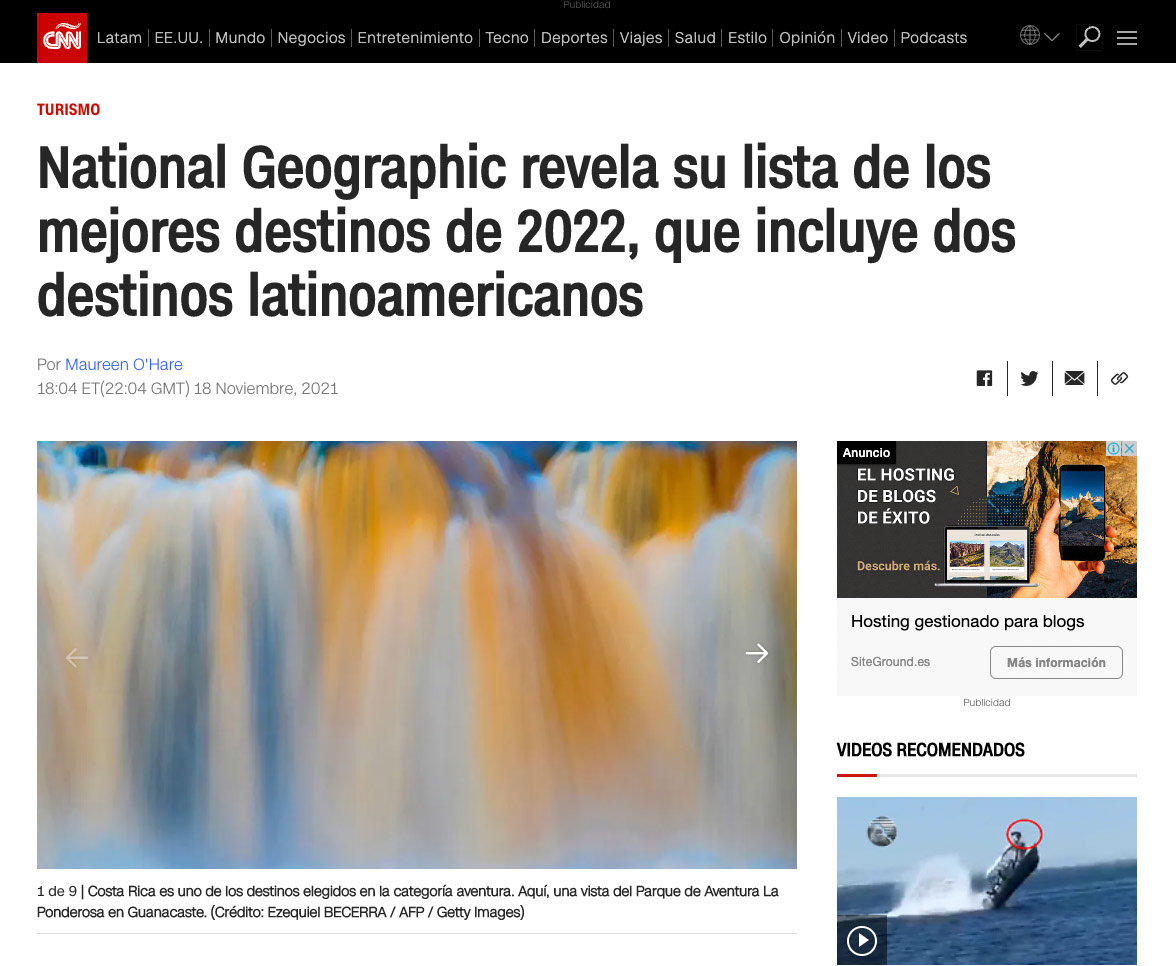Image resolution: width=1176 pixels, height=966 pixels.
Task: Click the publication date 18 Noviembre, 2021
Action: pyautogui.click(x=266, y=388)
